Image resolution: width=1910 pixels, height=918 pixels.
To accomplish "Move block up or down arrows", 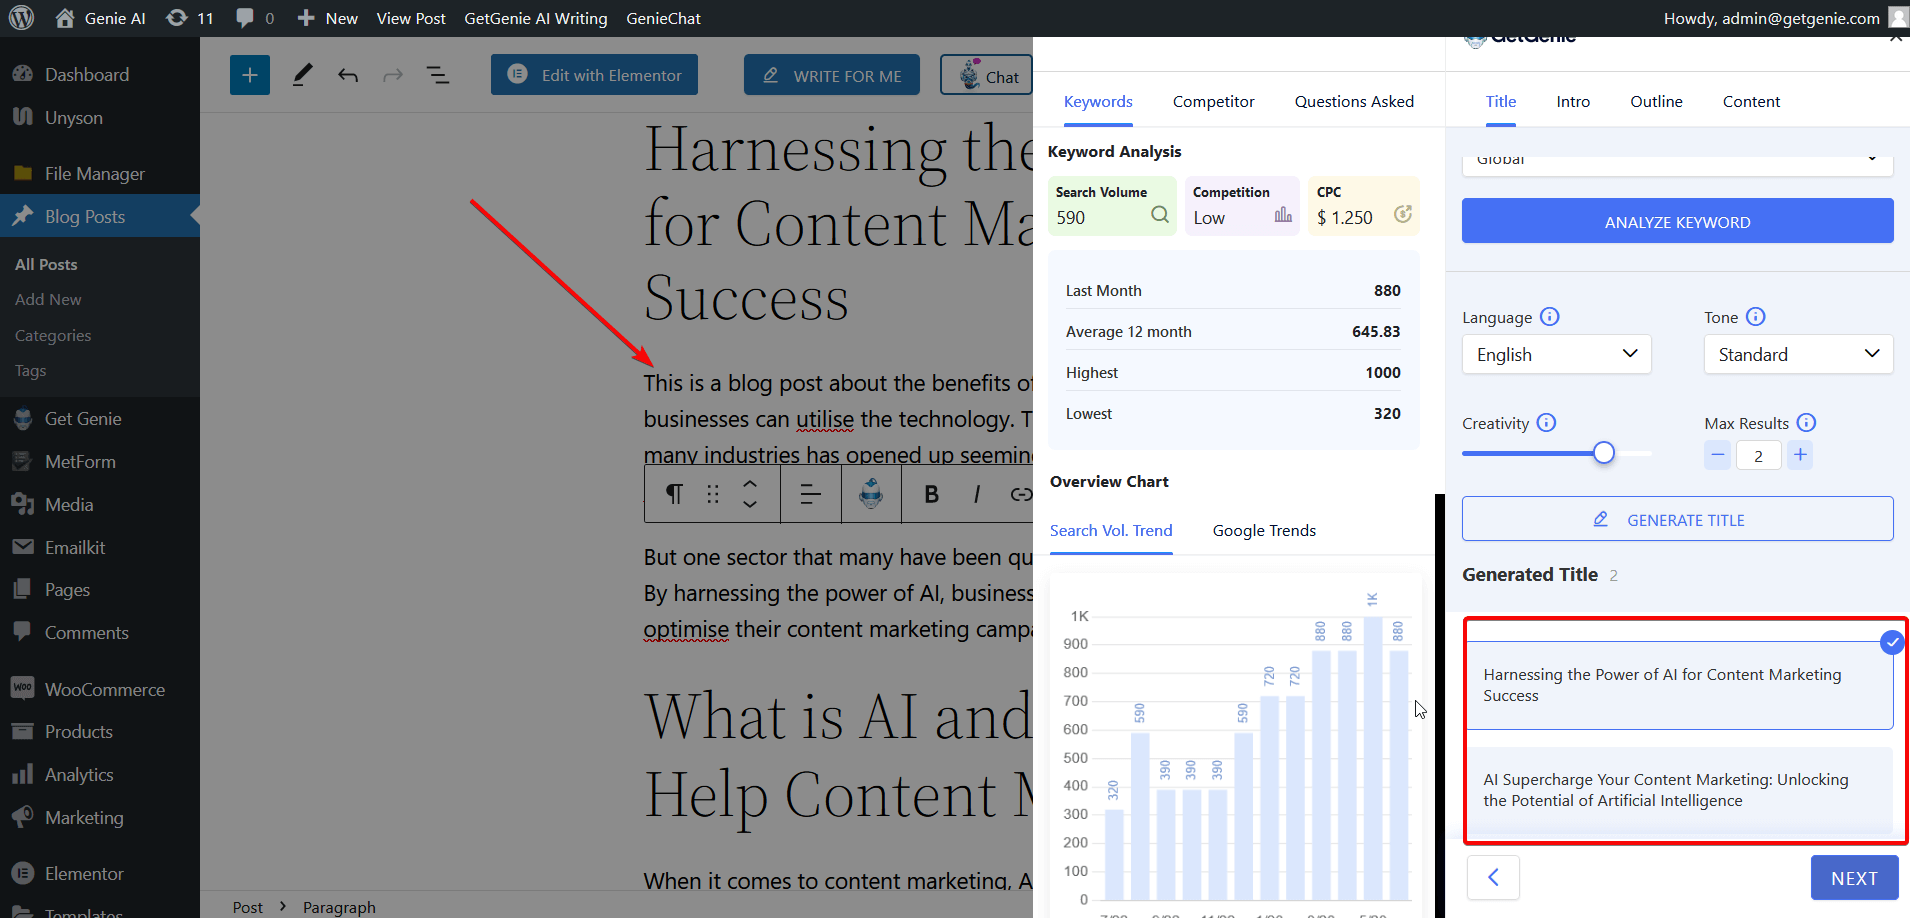I will 750,494.
